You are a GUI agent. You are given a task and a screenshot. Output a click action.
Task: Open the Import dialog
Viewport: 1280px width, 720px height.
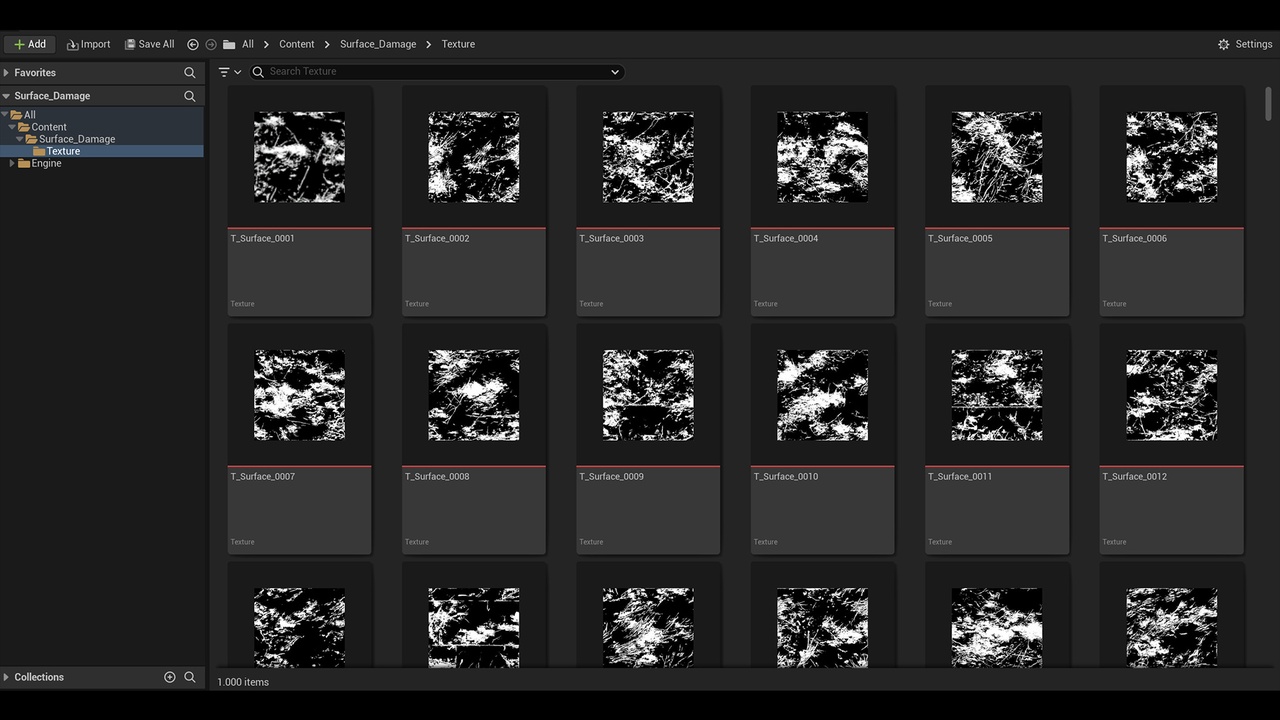89,44
